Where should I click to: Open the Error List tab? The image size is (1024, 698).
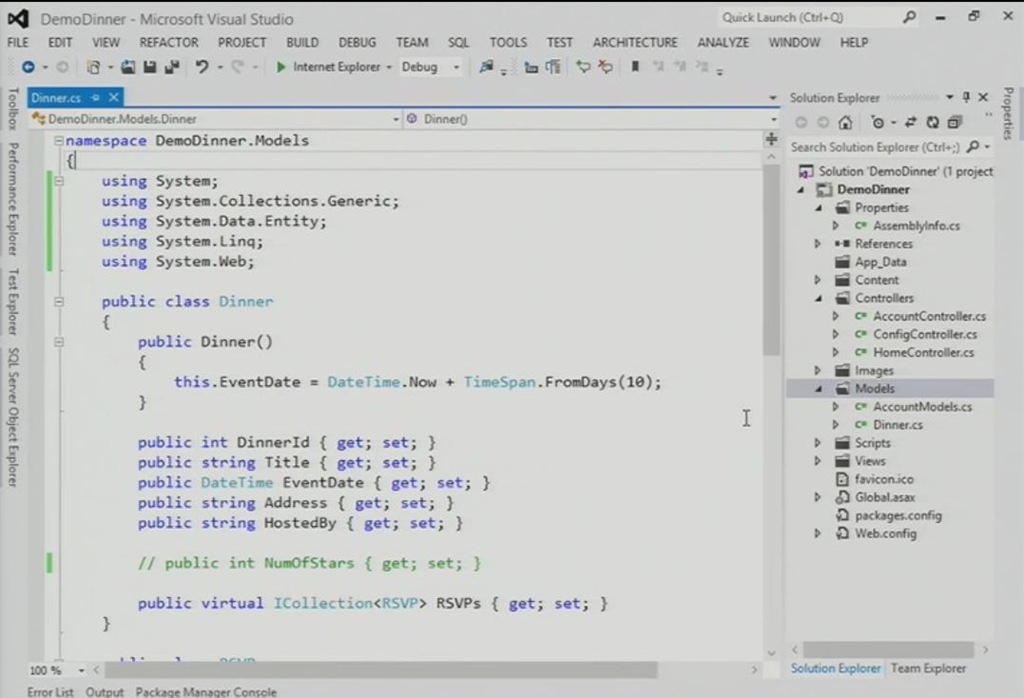pyautogui.click(x=50, y=691)
